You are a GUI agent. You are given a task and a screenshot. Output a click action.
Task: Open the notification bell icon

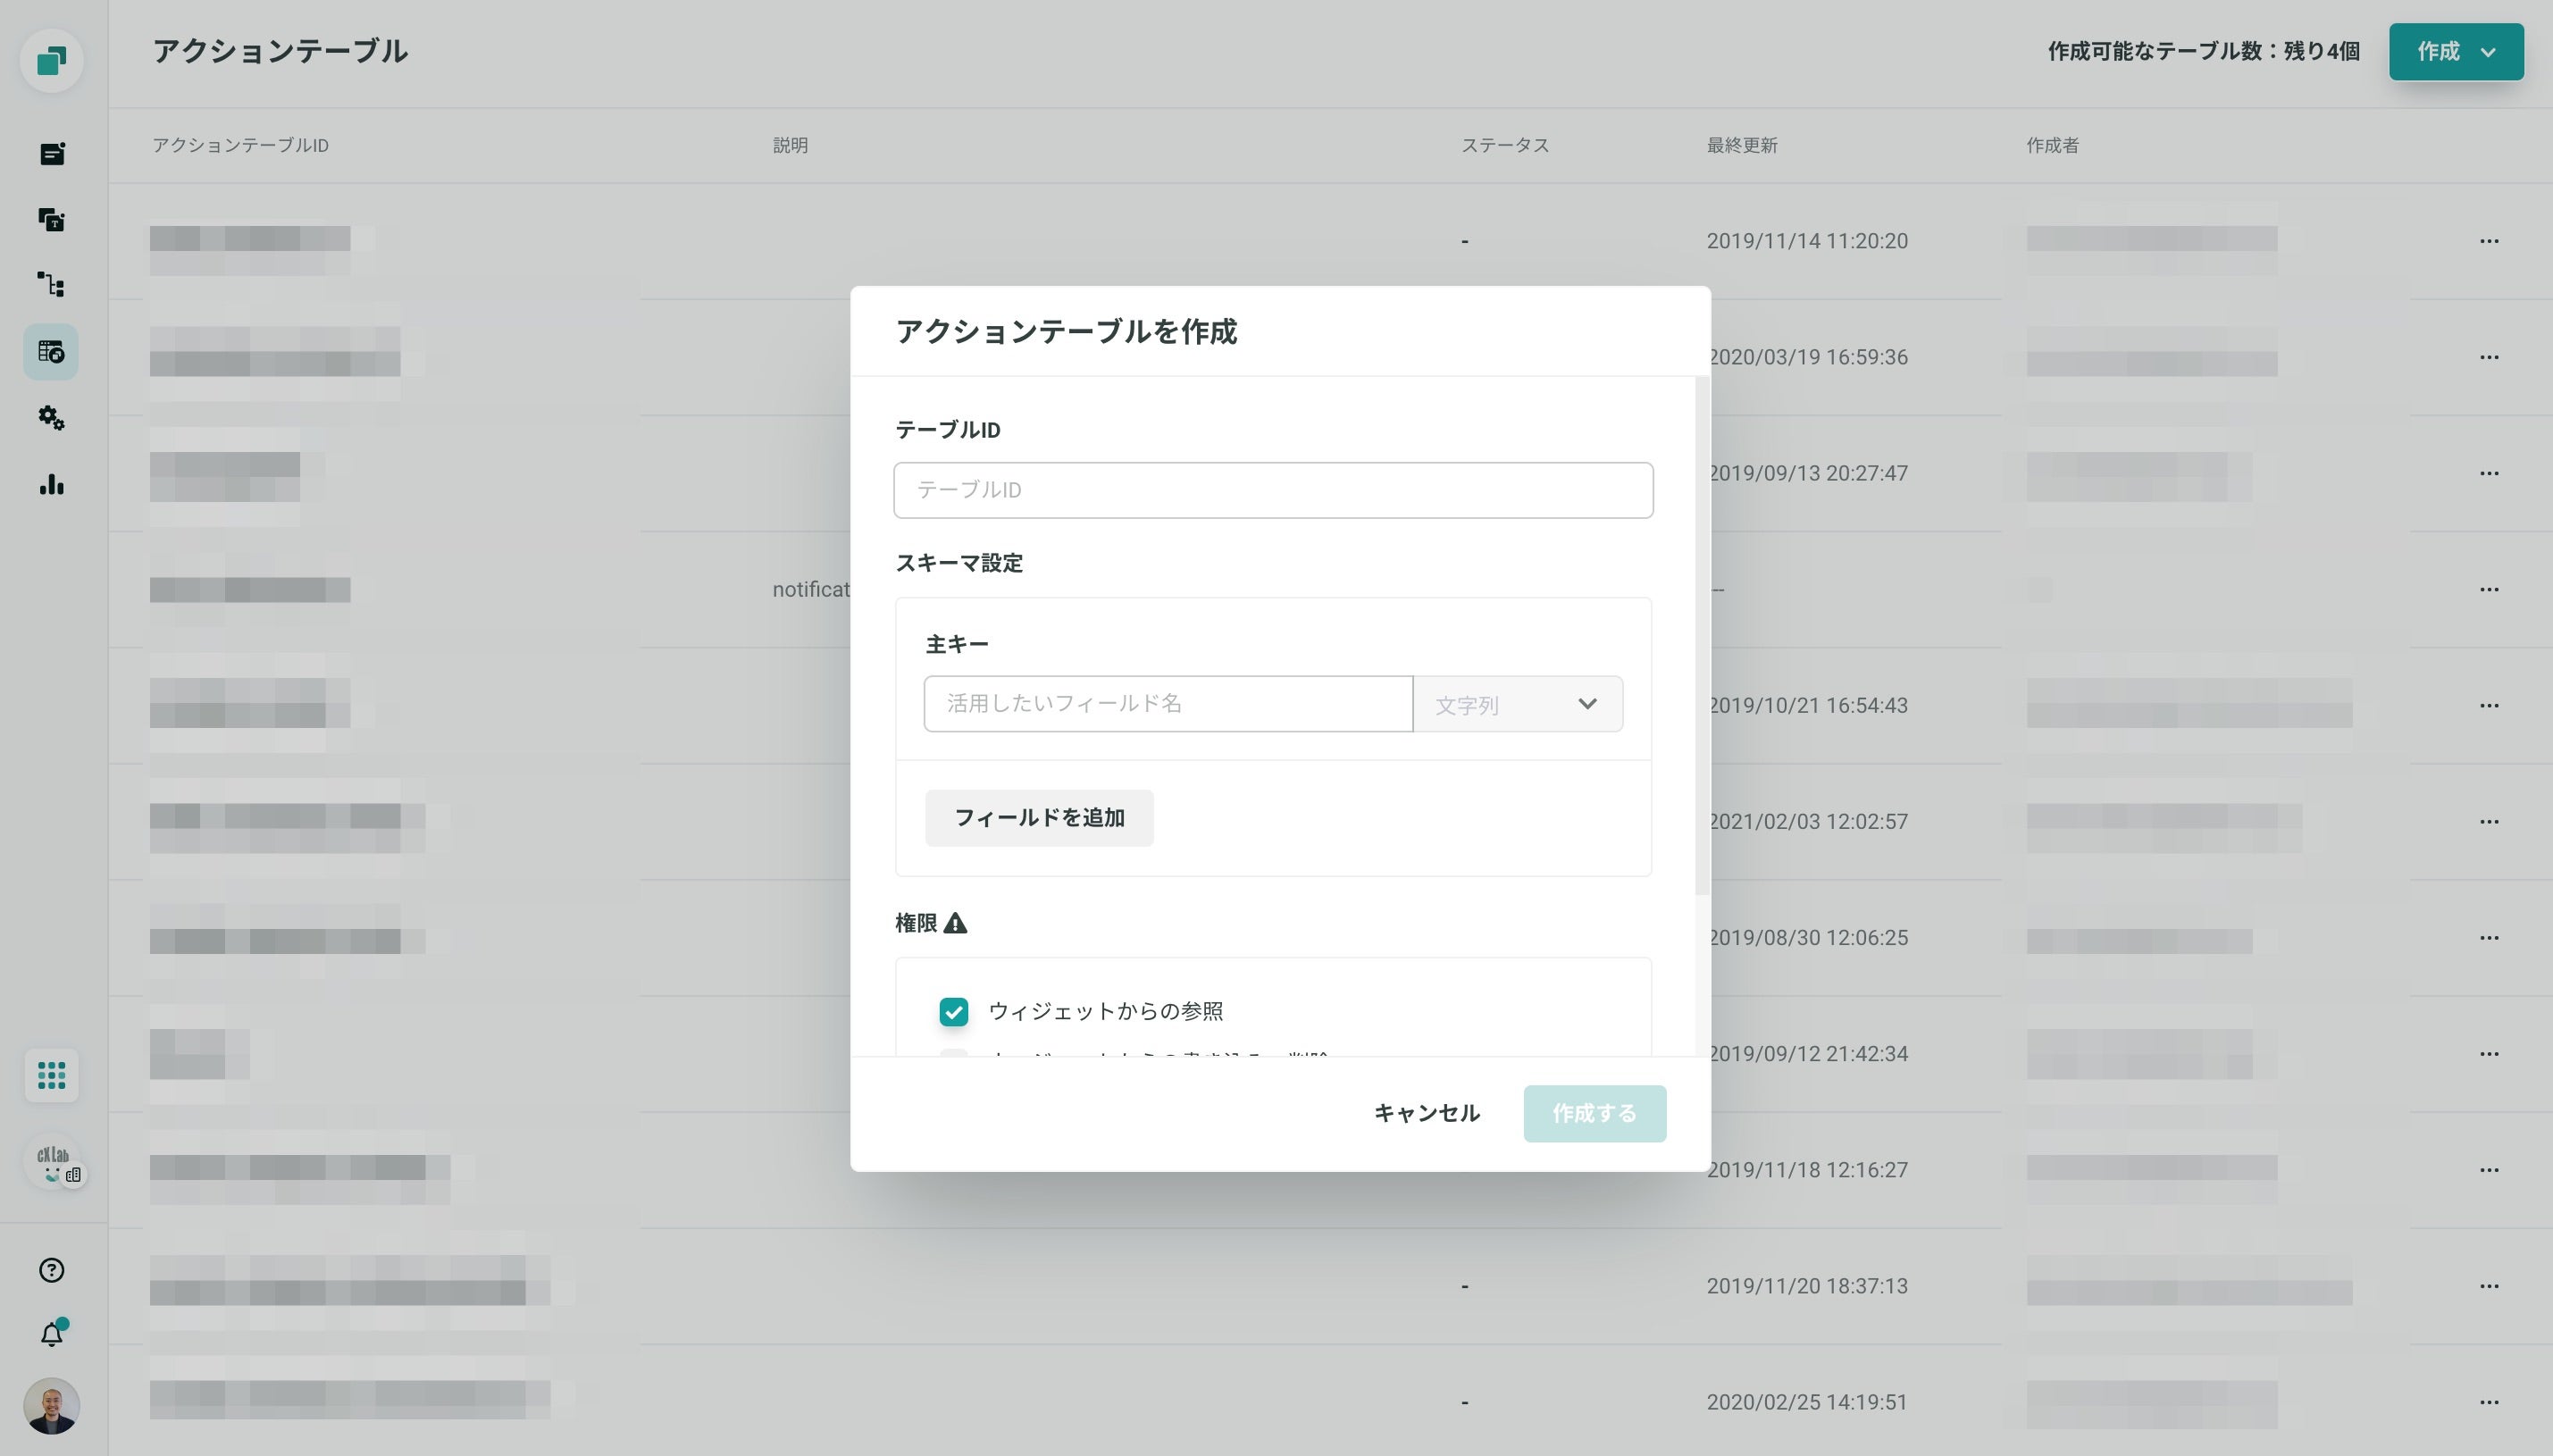[x=52, y=1334]
